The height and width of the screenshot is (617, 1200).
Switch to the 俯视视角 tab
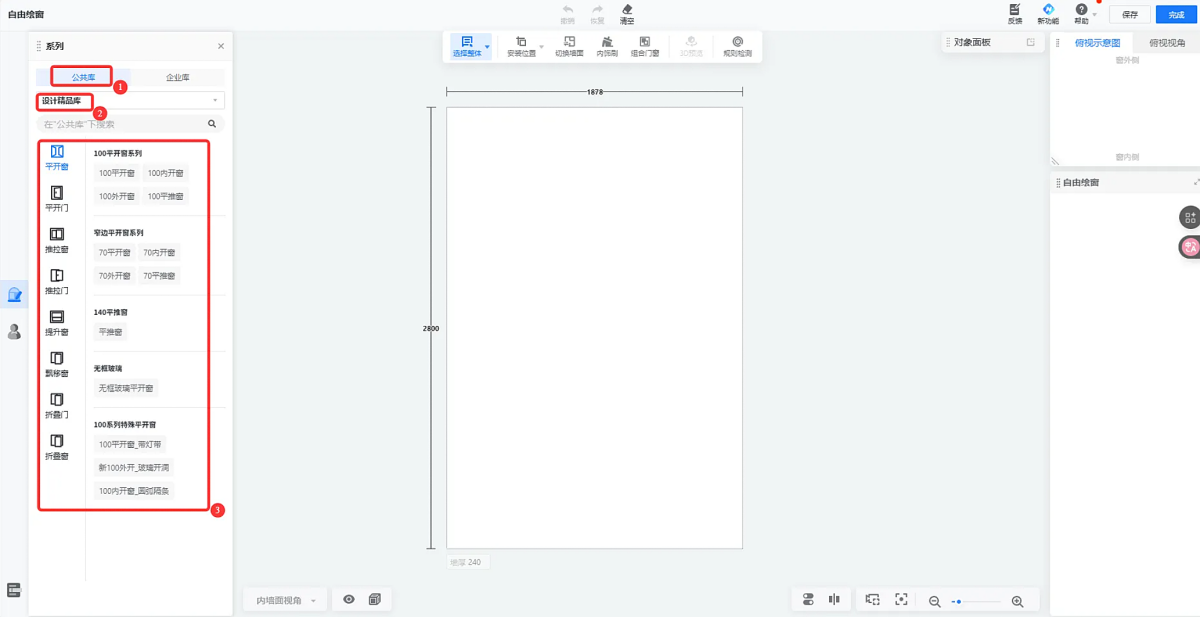(1166, 43)
